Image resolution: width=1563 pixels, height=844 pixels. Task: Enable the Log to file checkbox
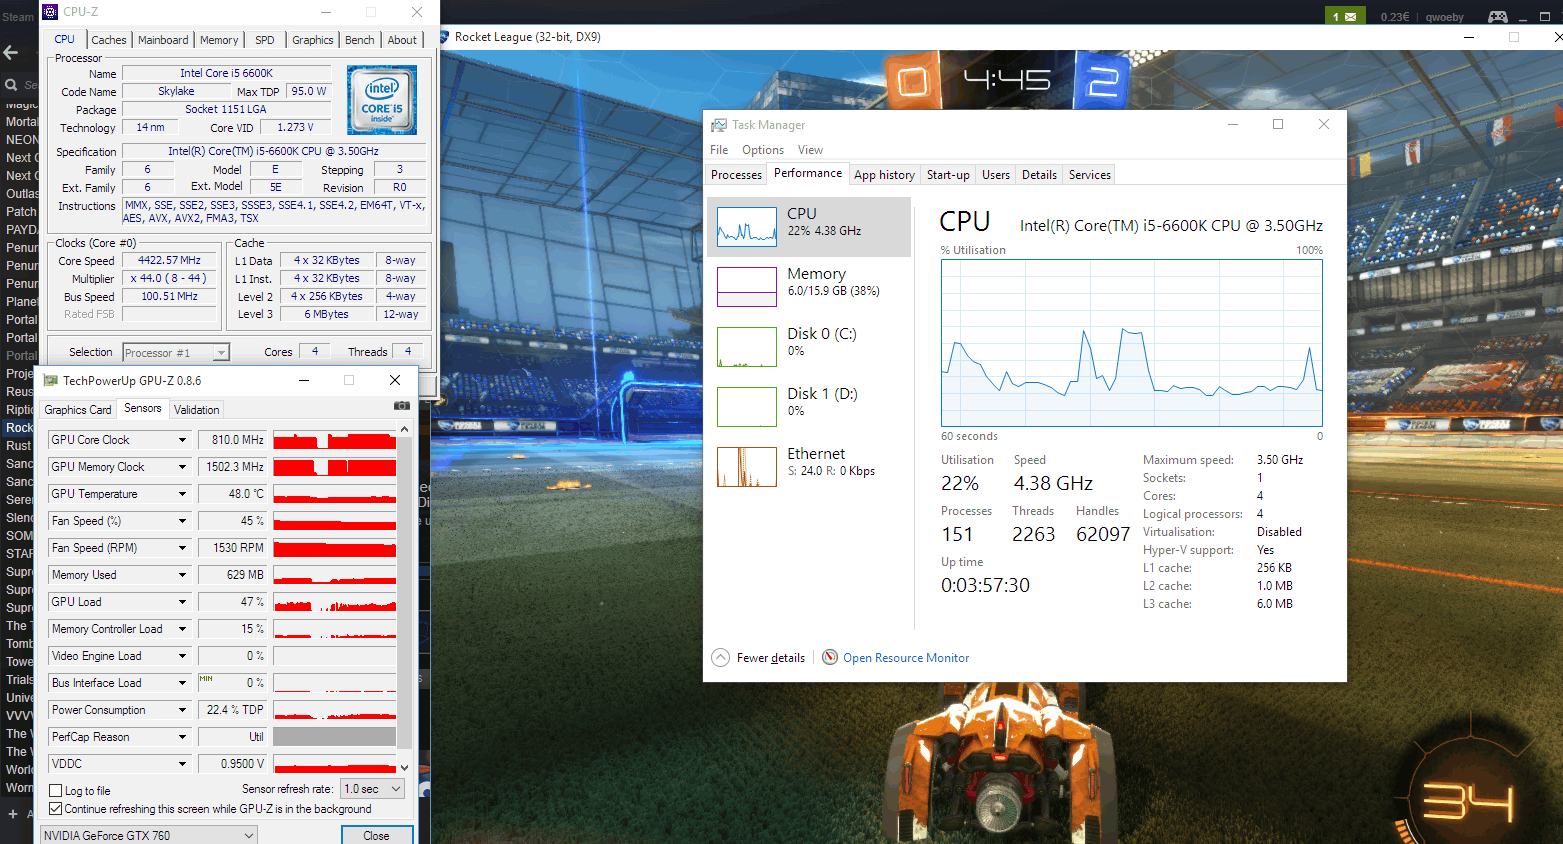click(56, 791)
